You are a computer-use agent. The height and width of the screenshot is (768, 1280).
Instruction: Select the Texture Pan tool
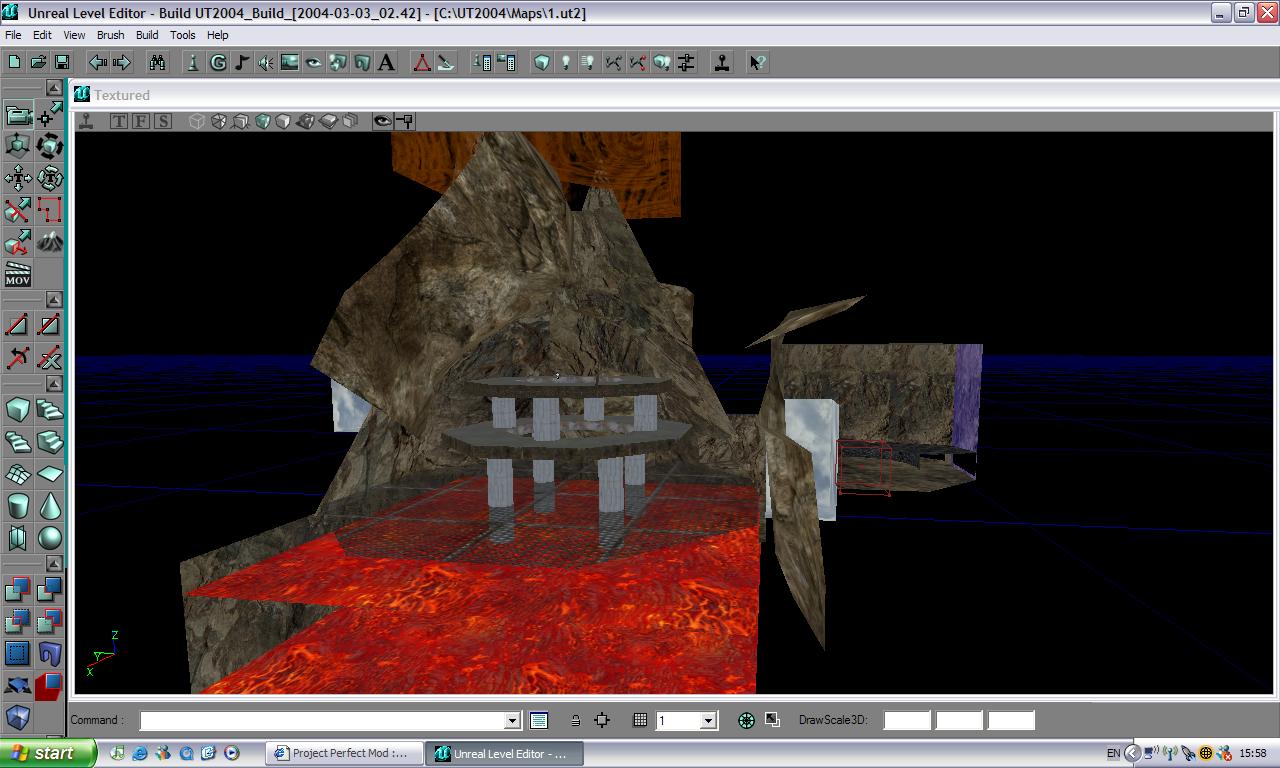(x=18, y=179)
